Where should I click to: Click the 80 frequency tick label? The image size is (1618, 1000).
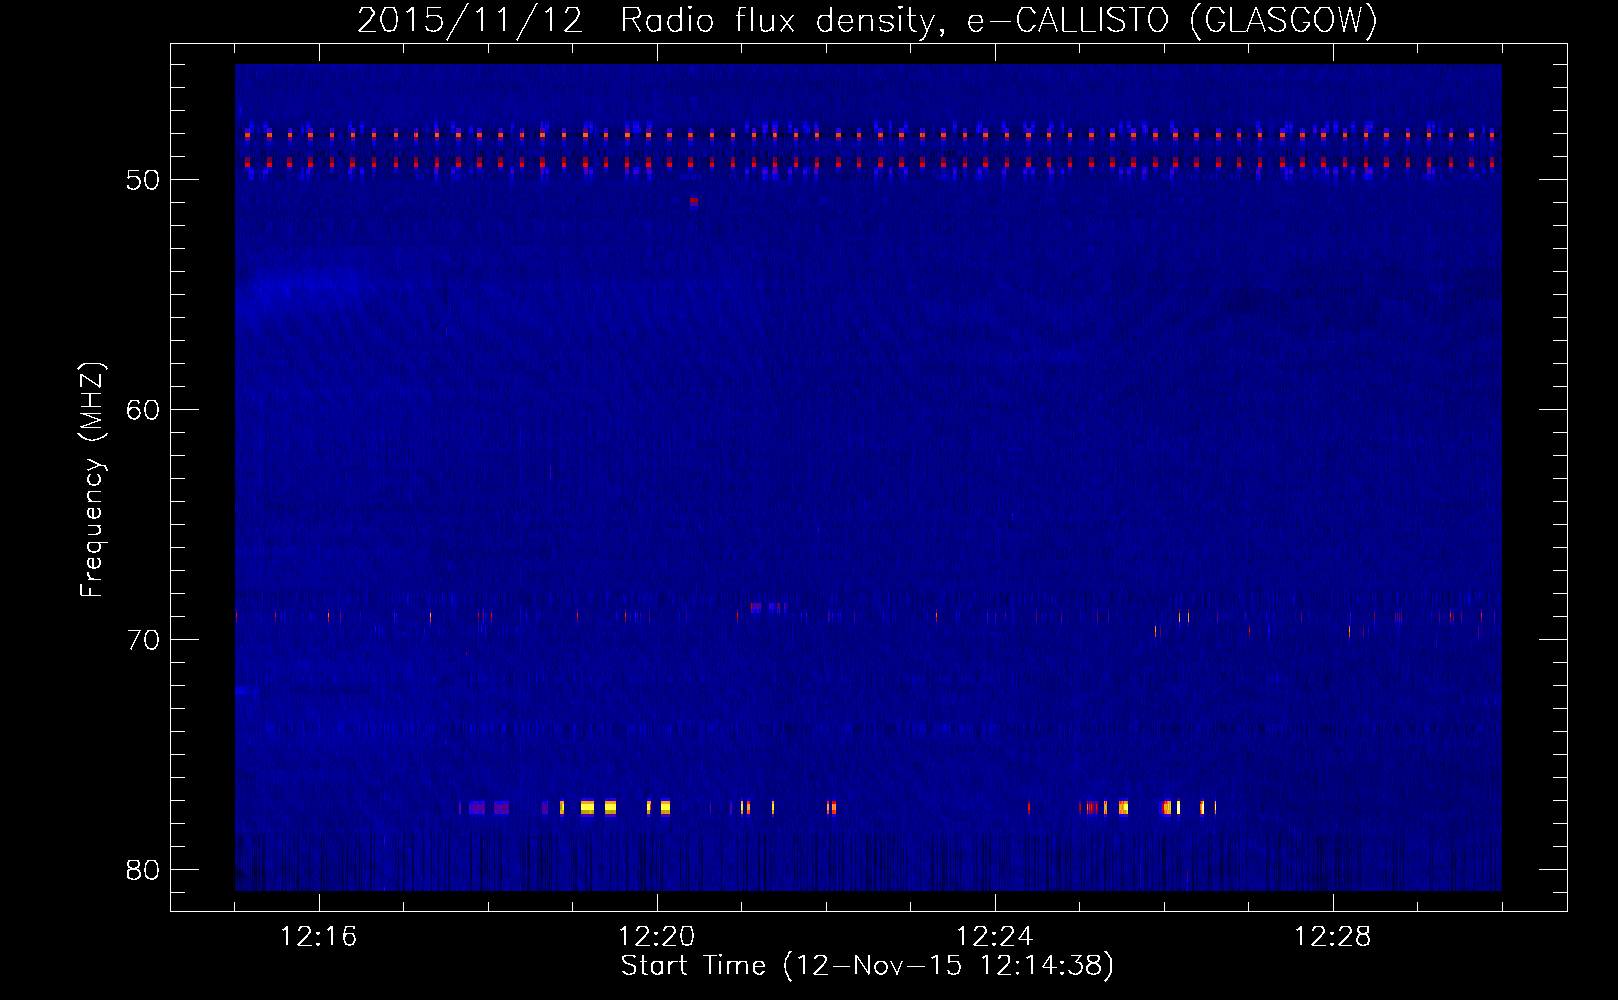pyautogui.click(x=143, y=870)
